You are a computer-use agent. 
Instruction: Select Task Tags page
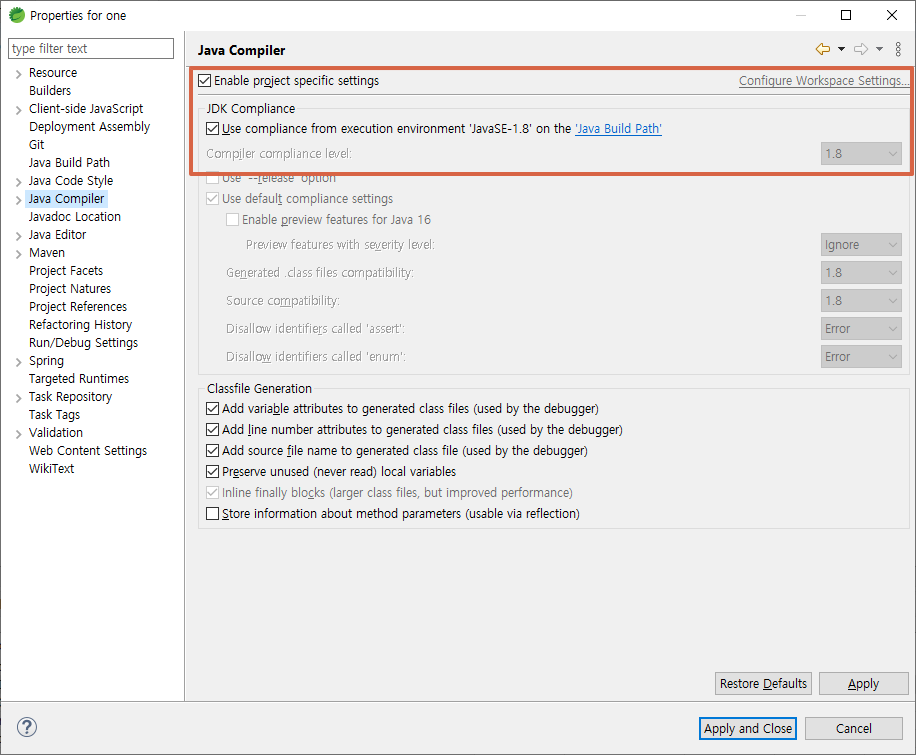coord(54,415)
